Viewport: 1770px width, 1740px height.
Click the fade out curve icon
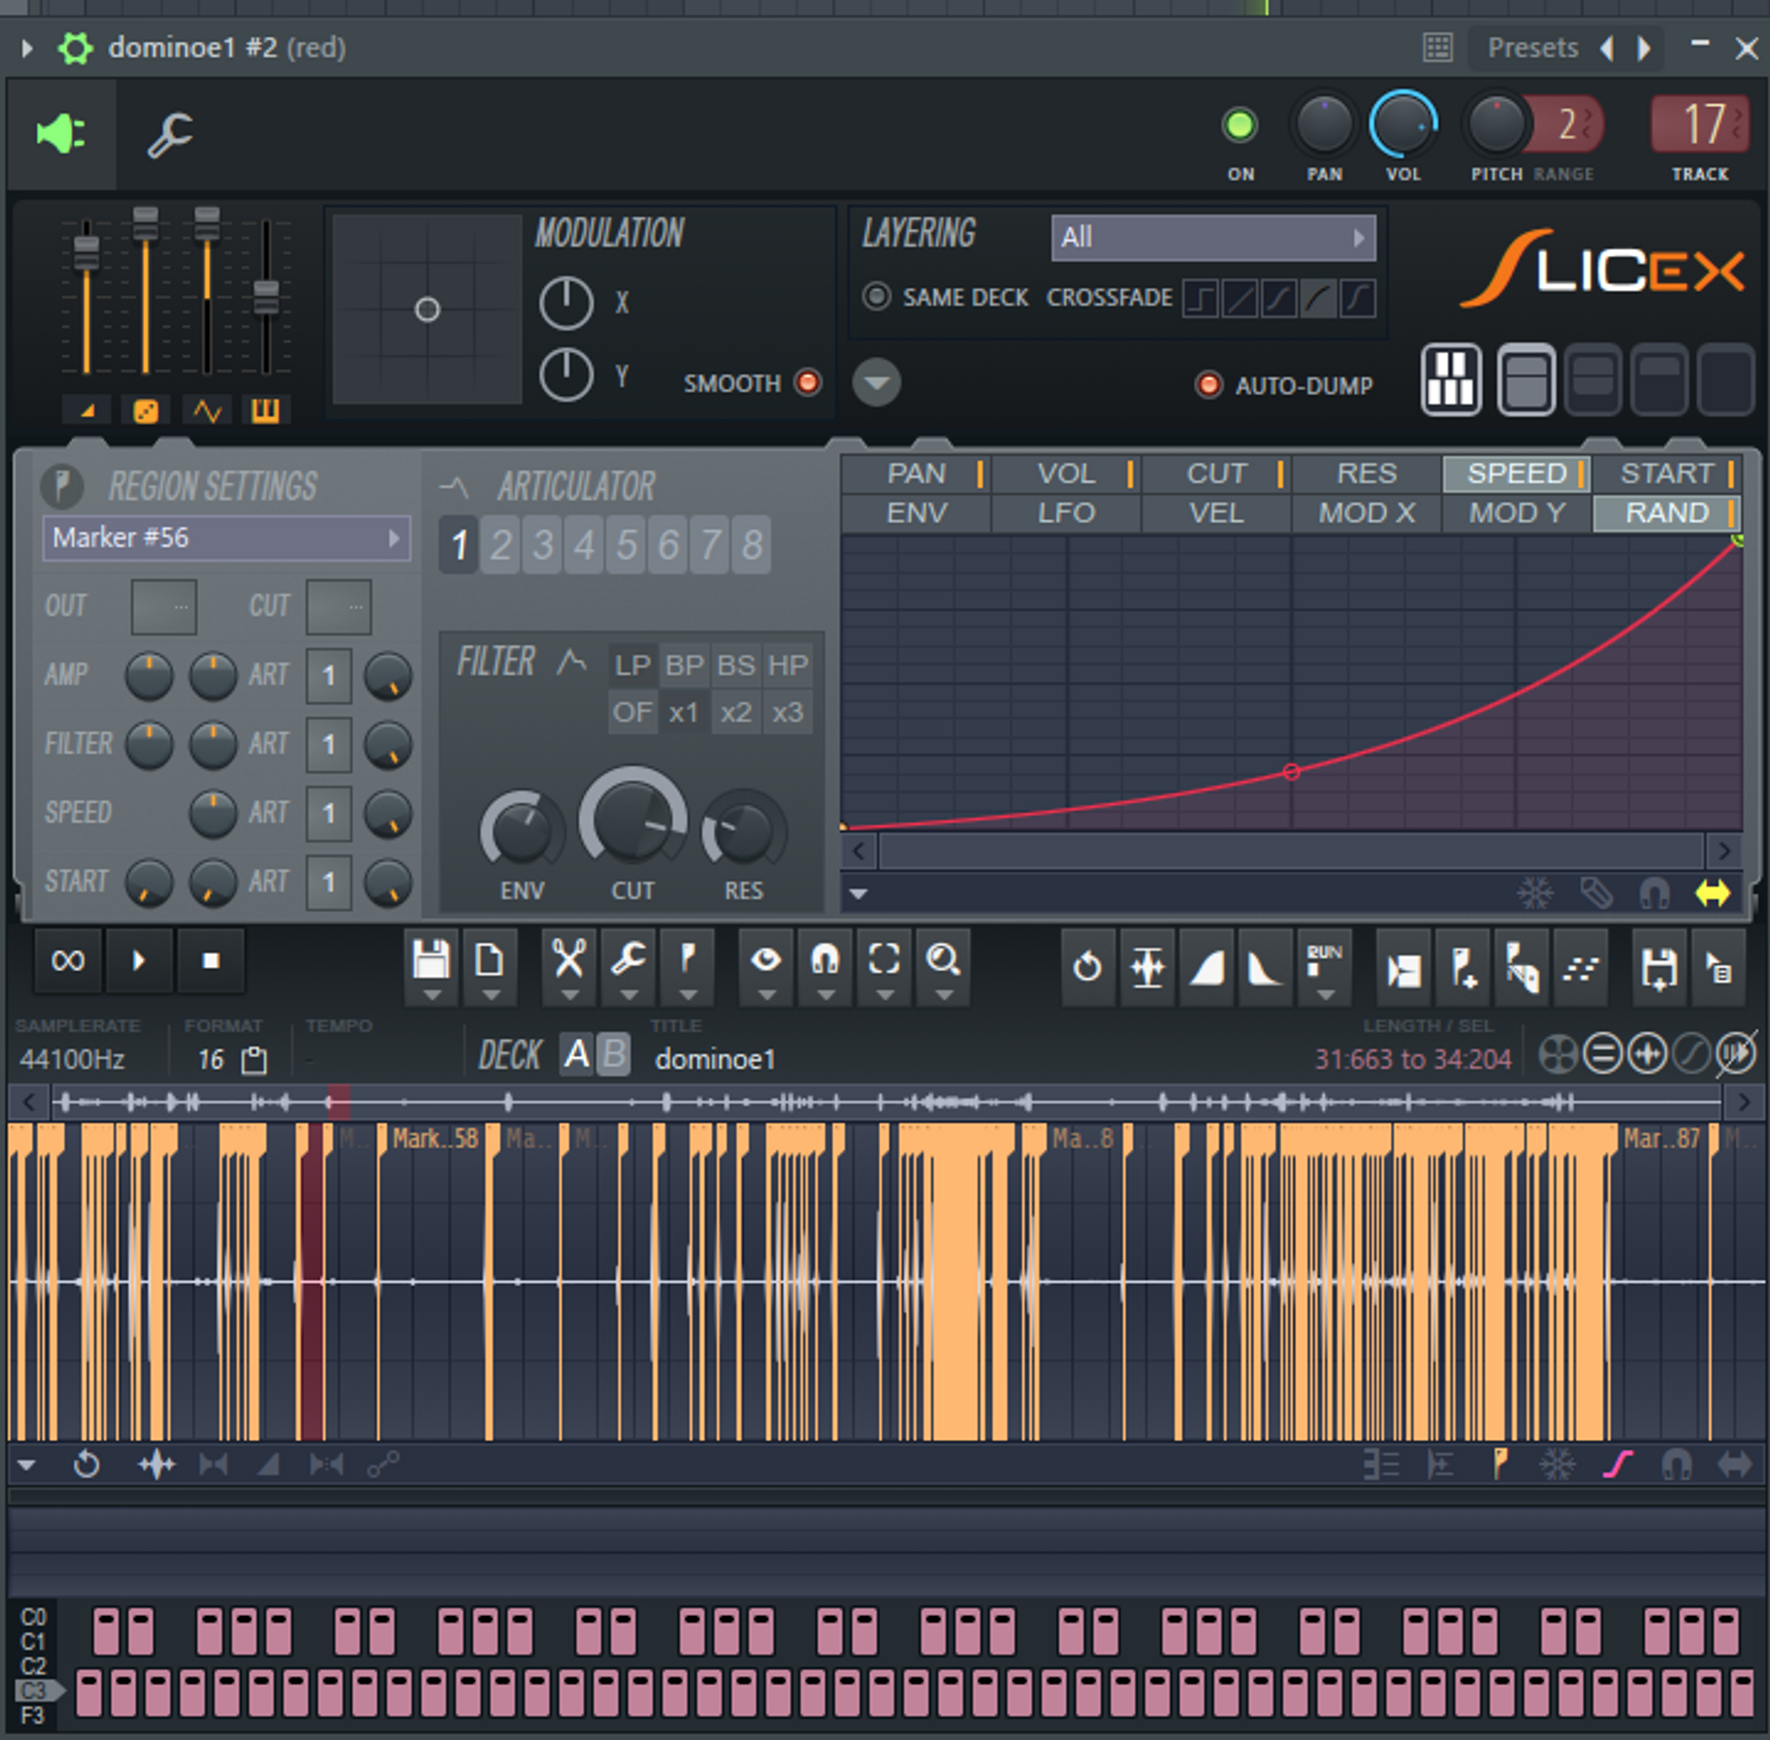coord(1265,966)
